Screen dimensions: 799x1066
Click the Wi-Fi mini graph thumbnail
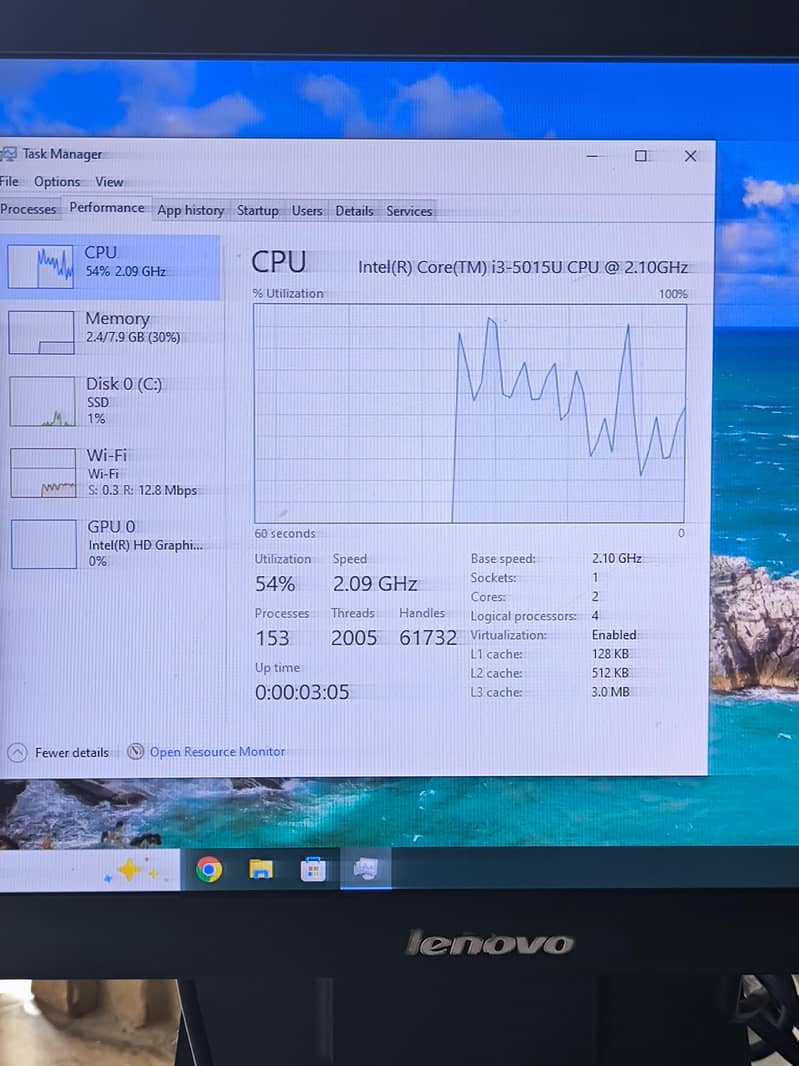(x=44, y=472)
